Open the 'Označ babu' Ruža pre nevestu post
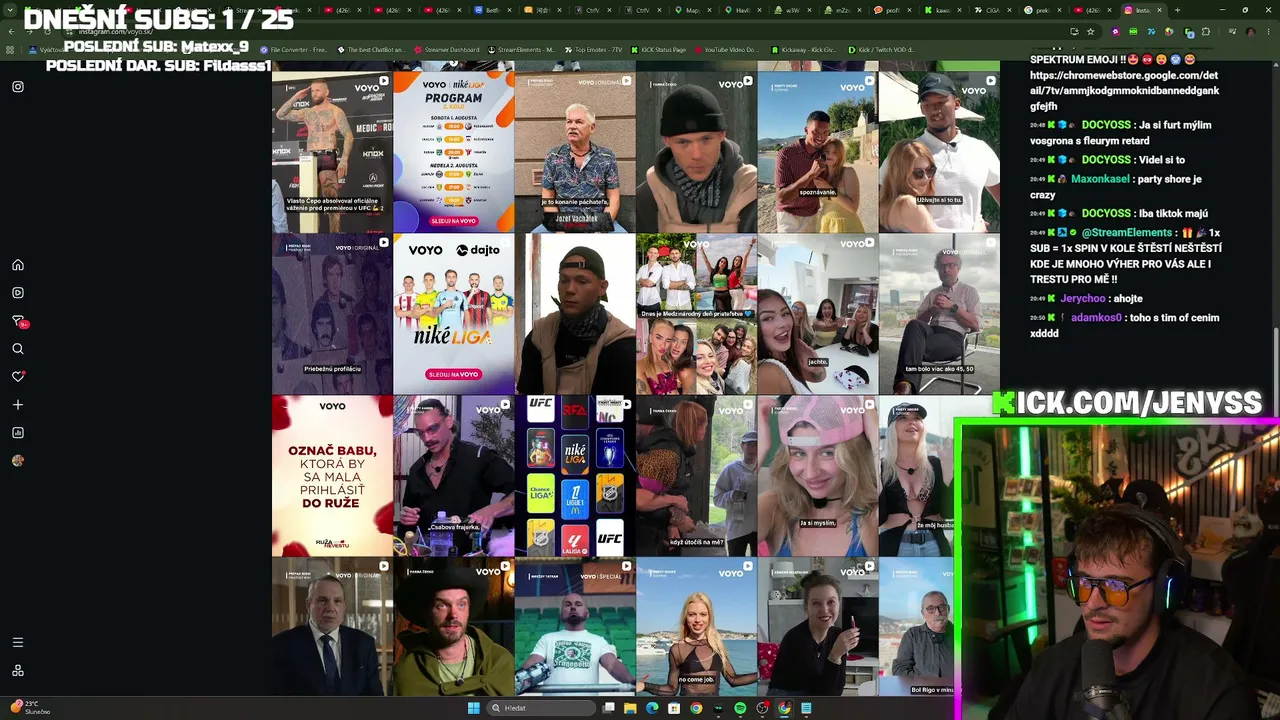1280x720 pixels. [332, 476]
